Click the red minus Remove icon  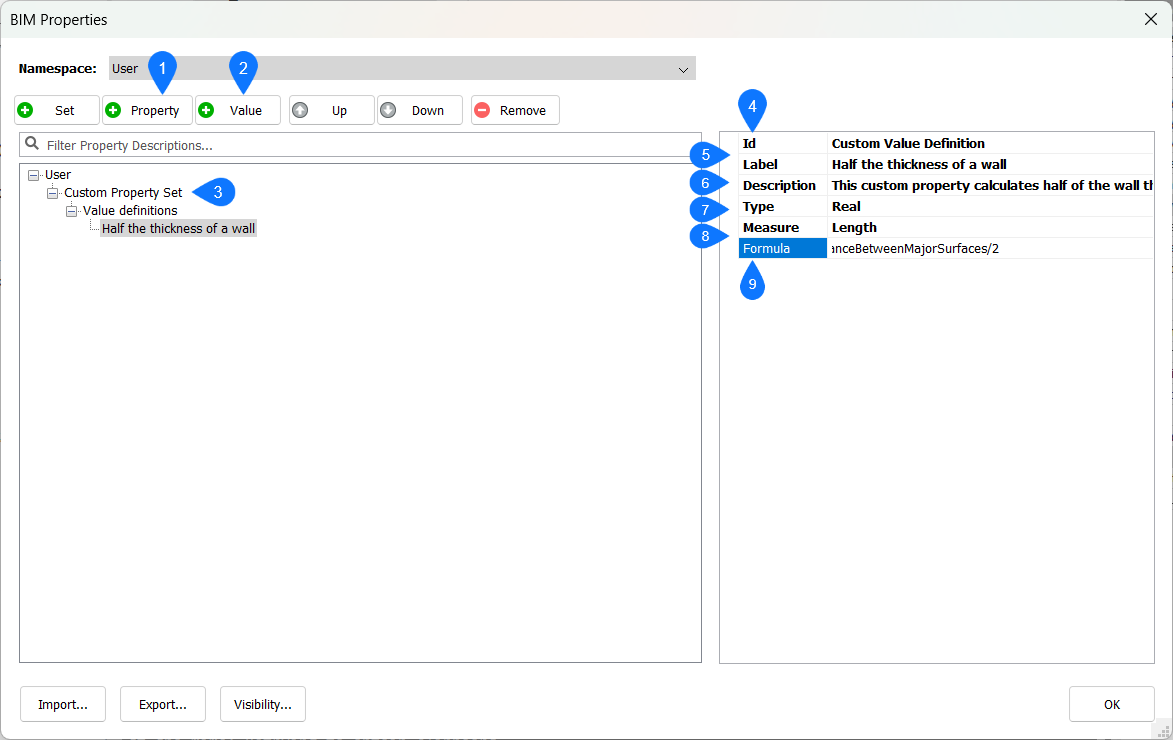tap(482, 110)
